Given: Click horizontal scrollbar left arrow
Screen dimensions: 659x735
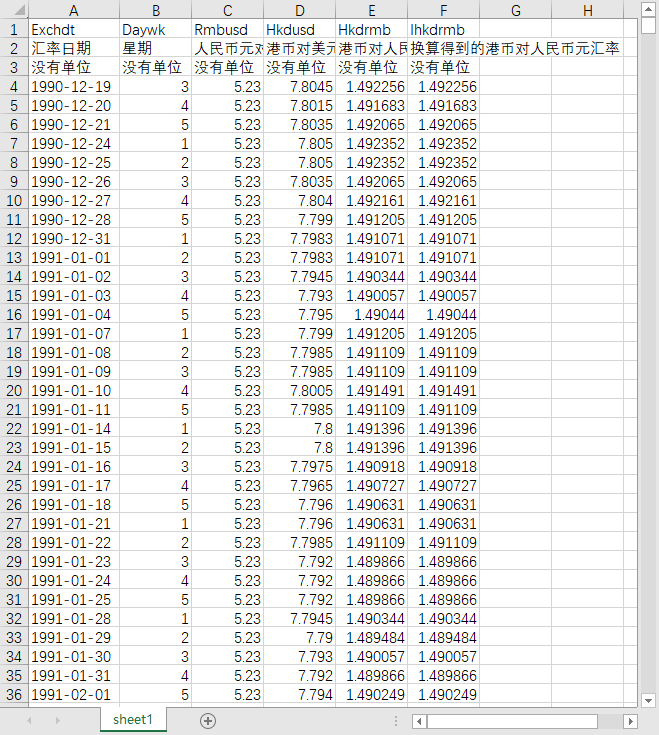Looking at the screenshot, I should [419, 721].
